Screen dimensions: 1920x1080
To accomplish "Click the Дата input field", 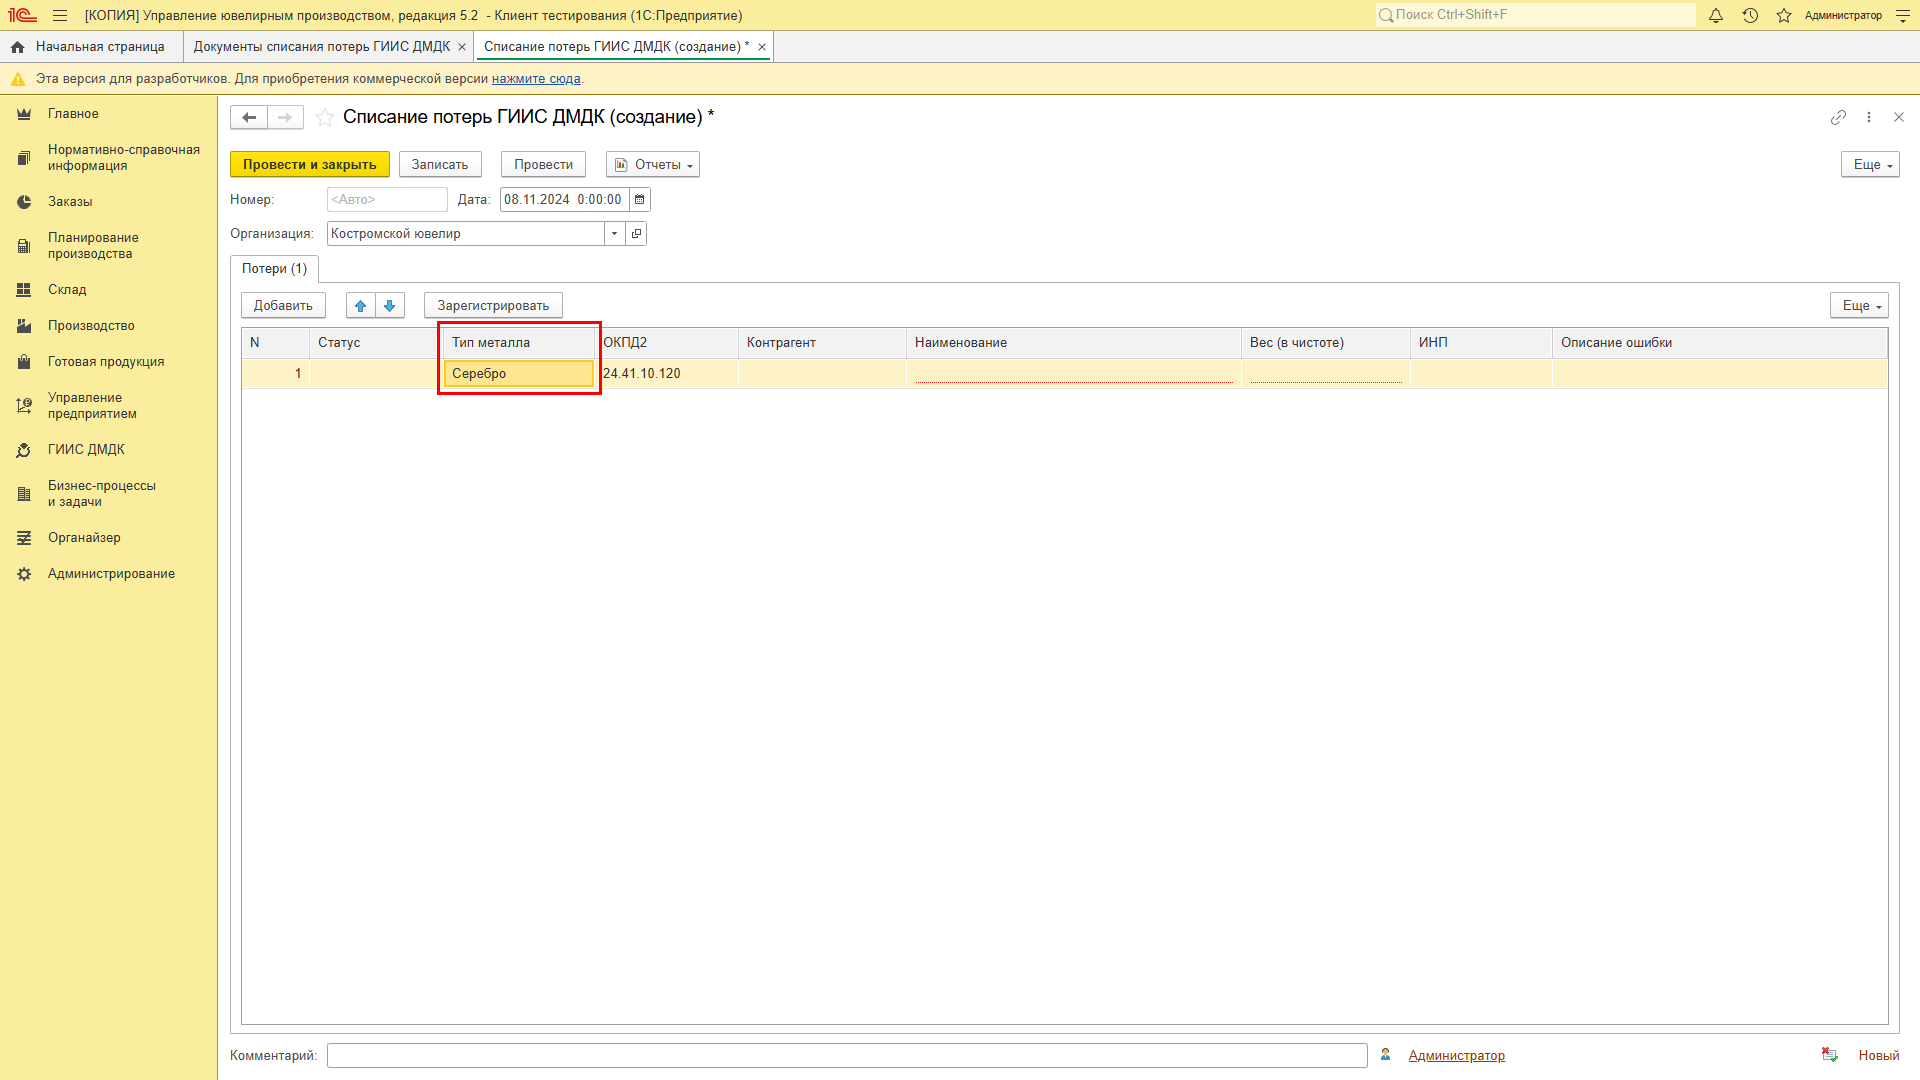I will 565,200.
